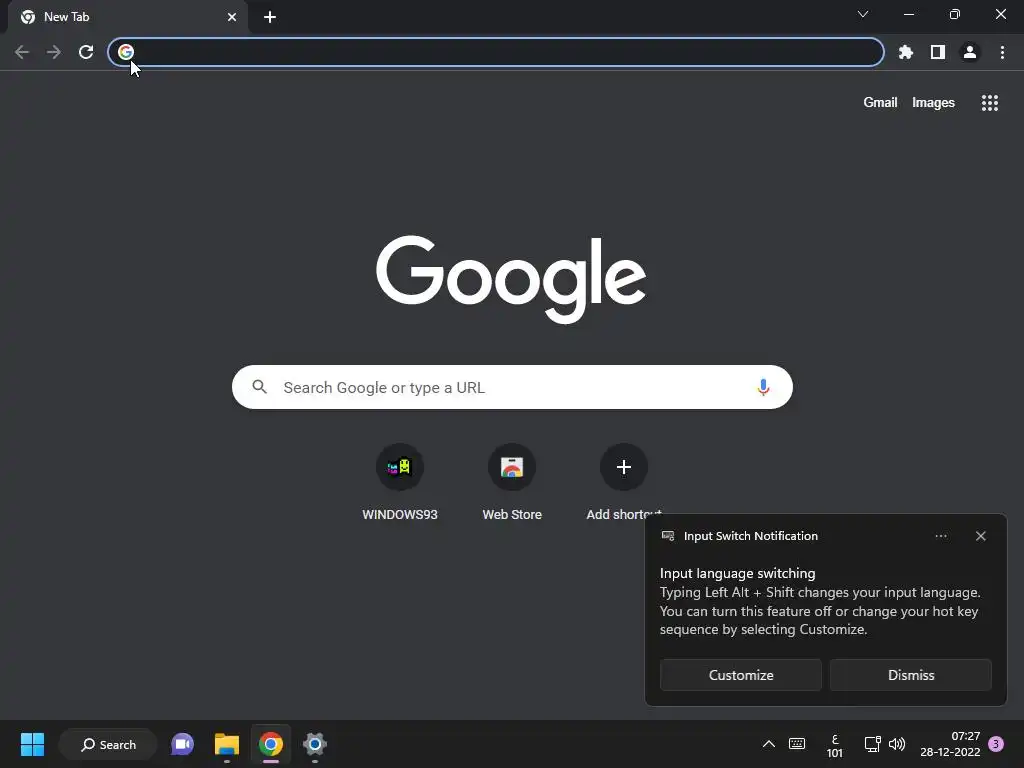Open the Google apps grid
Screen dimensions: 1024x768
coord(989,103)
